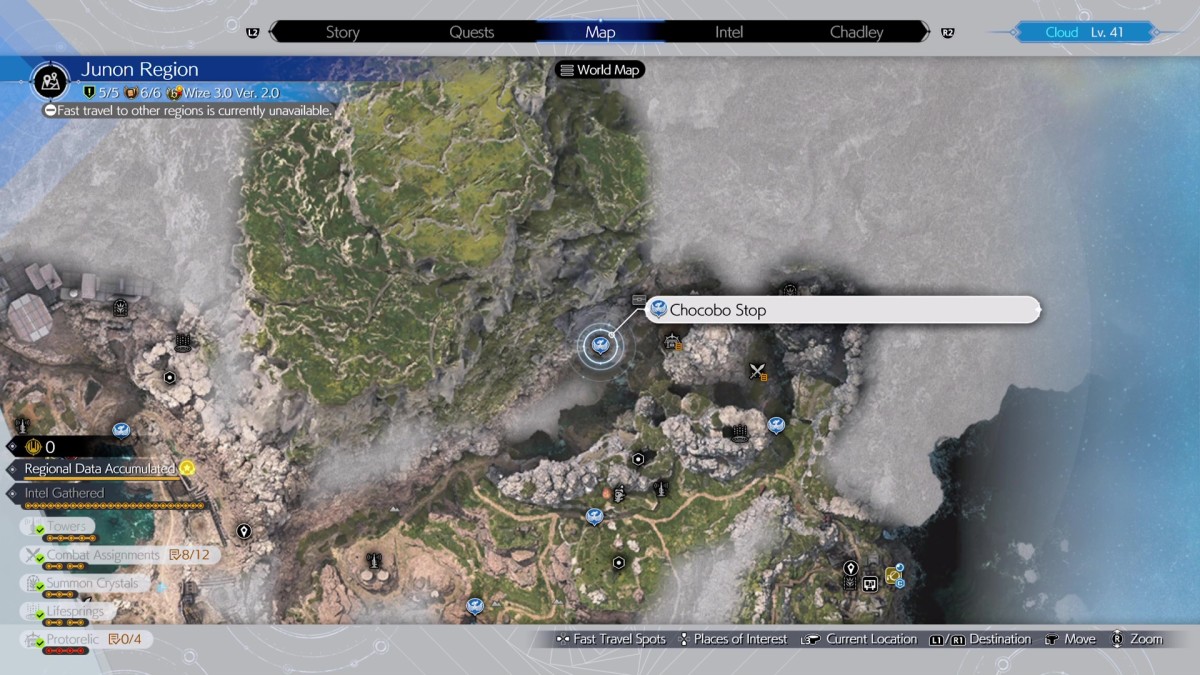Click the Move control hint
Screen dimensions: 1200x675
(1070, 639)
